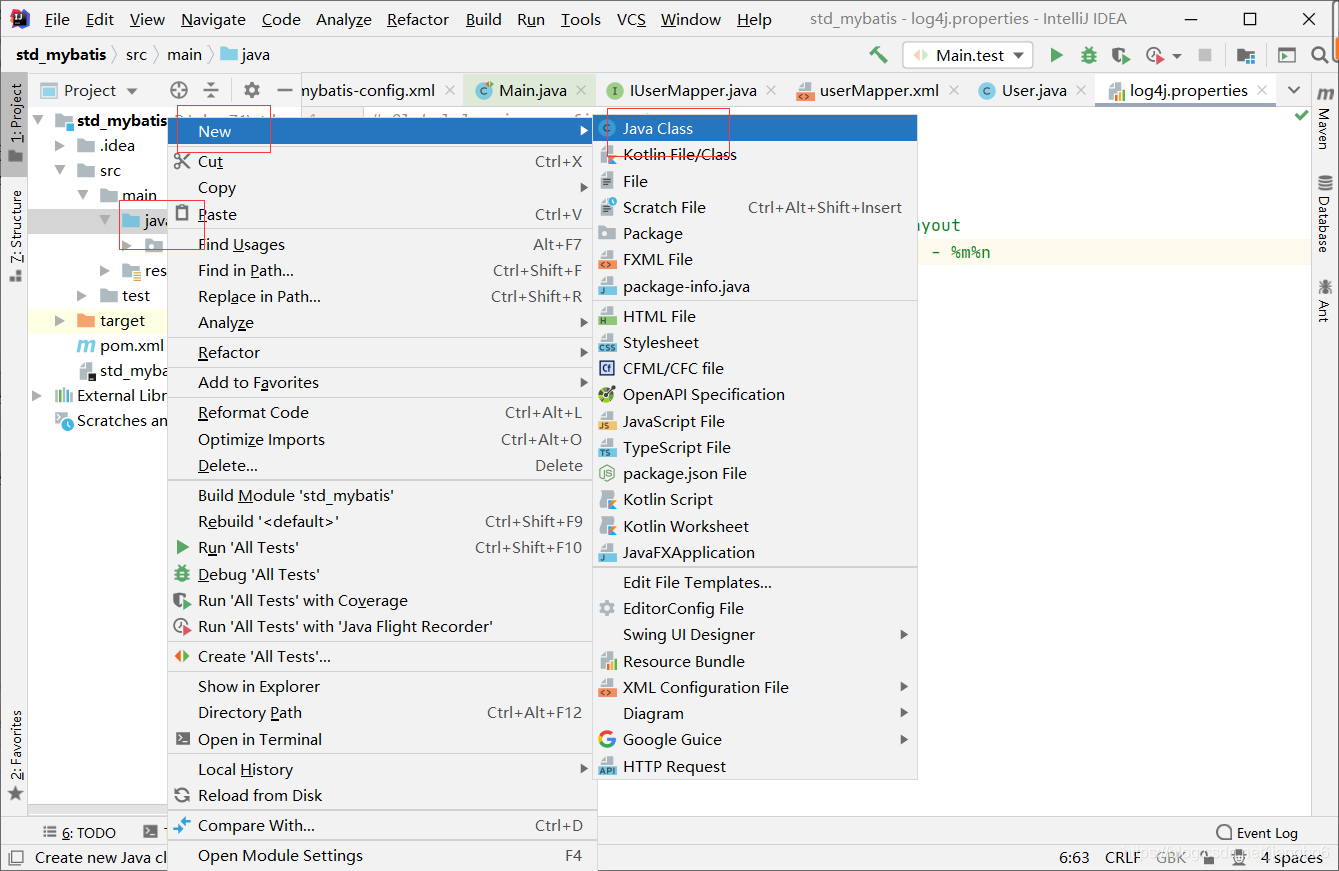
Task: Expand the .idea folder
Action: (x=60, y=146)
